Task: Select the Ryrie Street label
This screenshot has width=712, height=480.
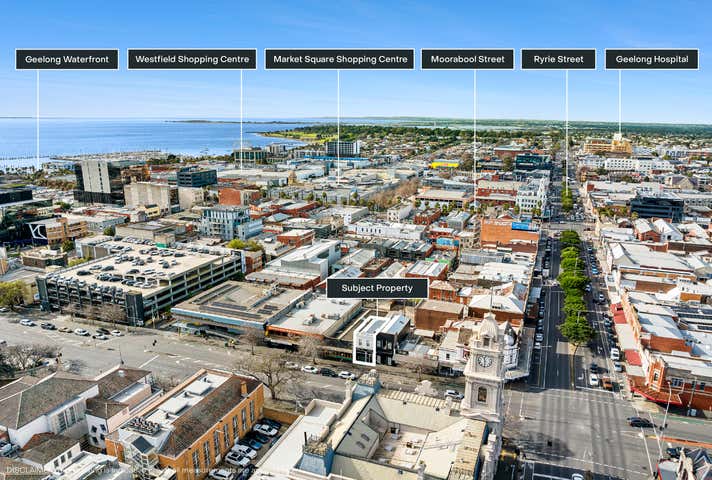Action: click(558, 59)
